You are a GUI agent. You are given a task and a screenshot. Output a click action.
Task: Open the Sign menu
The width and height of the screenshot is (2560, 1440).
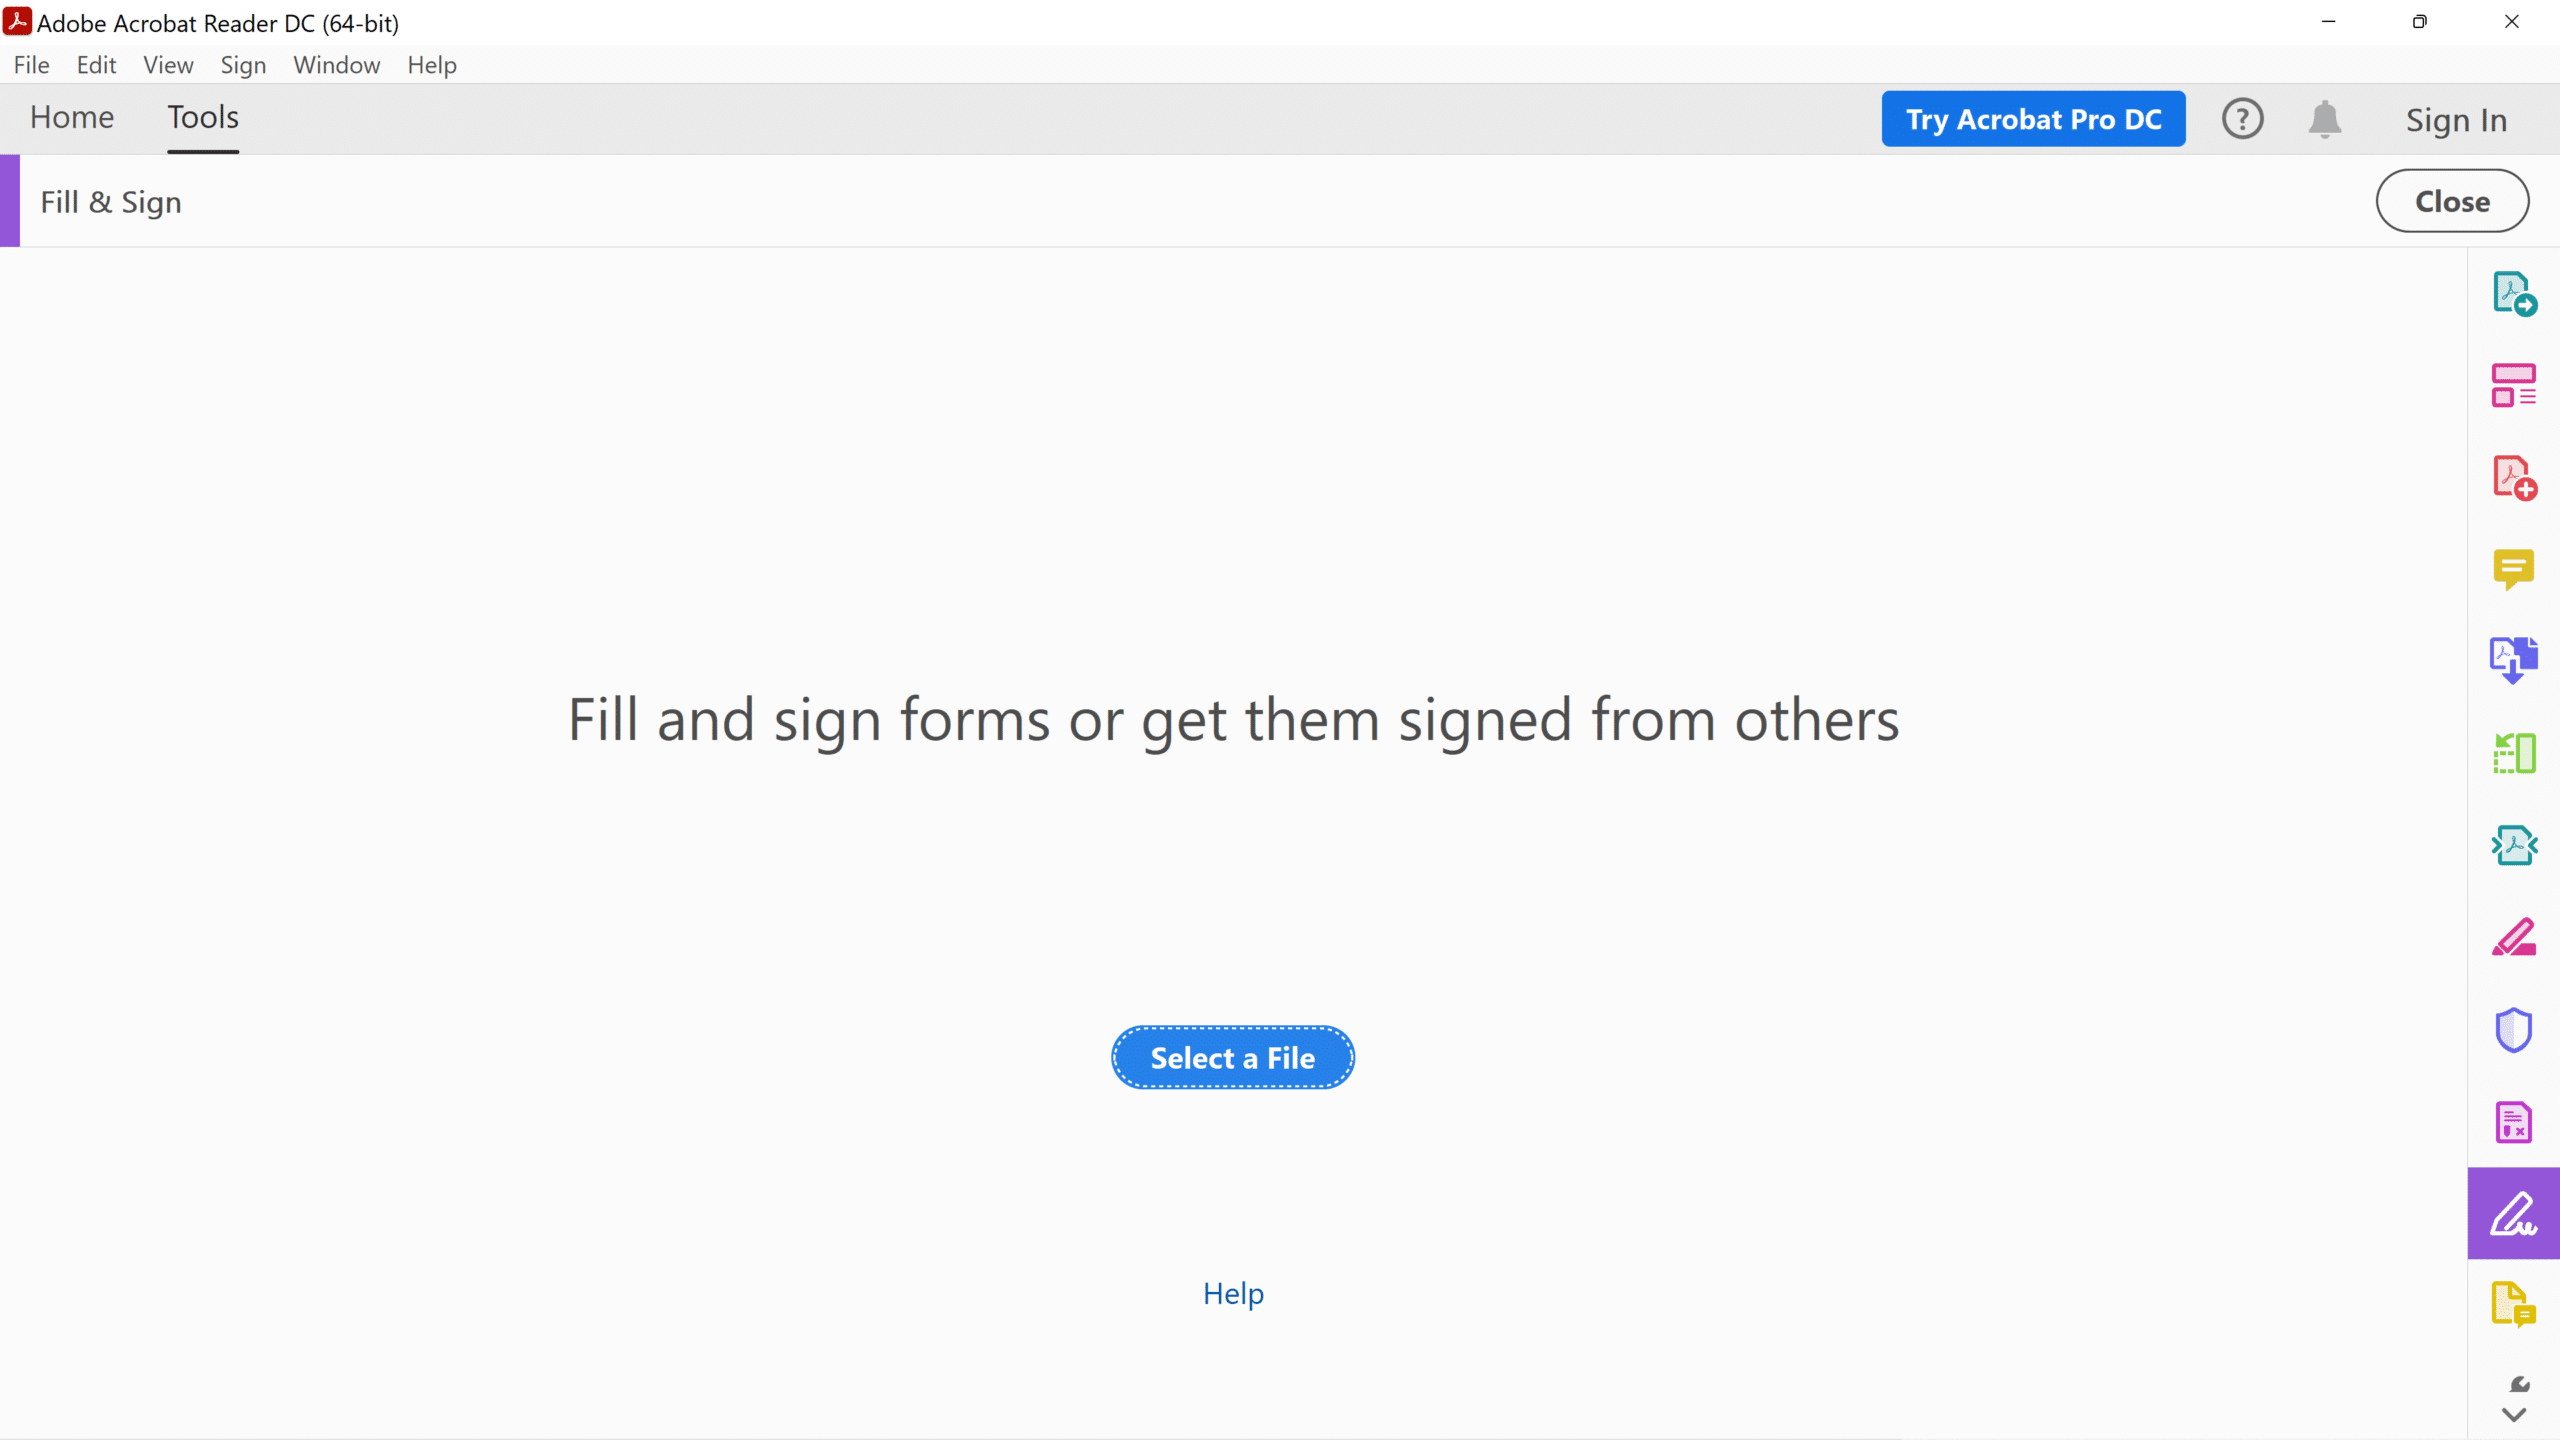(243, 65)
